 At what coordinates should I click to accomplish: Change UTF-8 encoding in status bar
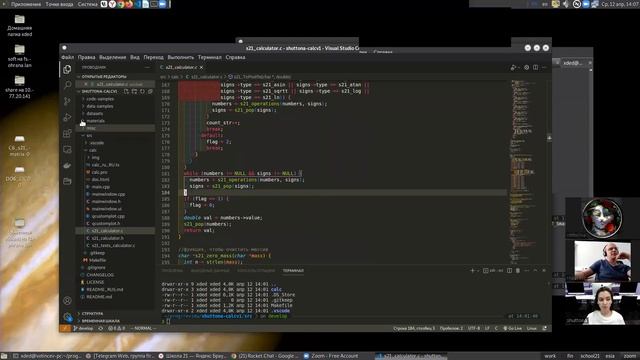click(x=474, y=328)
